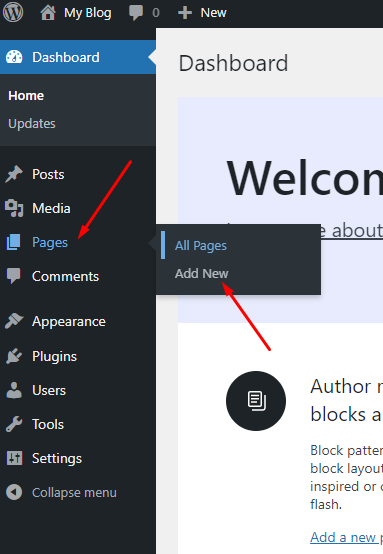
Task: Click the Media icon in sidebar
Action: pos(14,208)
